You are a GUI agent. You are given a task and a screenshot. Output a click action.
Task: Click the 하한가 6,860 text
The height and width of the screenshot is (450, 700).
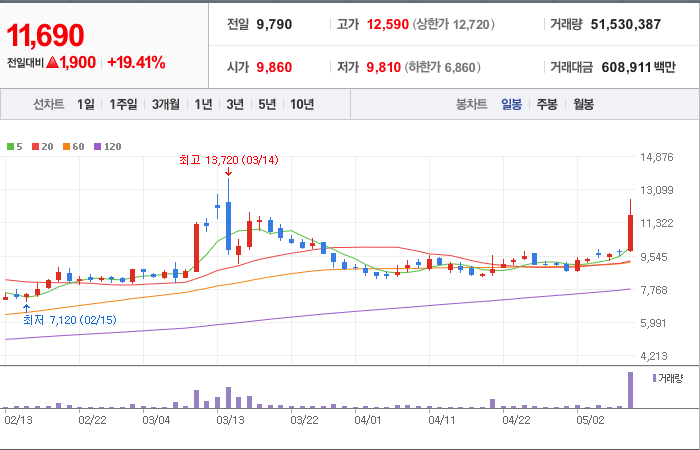pyautogui.click(x=443, y=67)
